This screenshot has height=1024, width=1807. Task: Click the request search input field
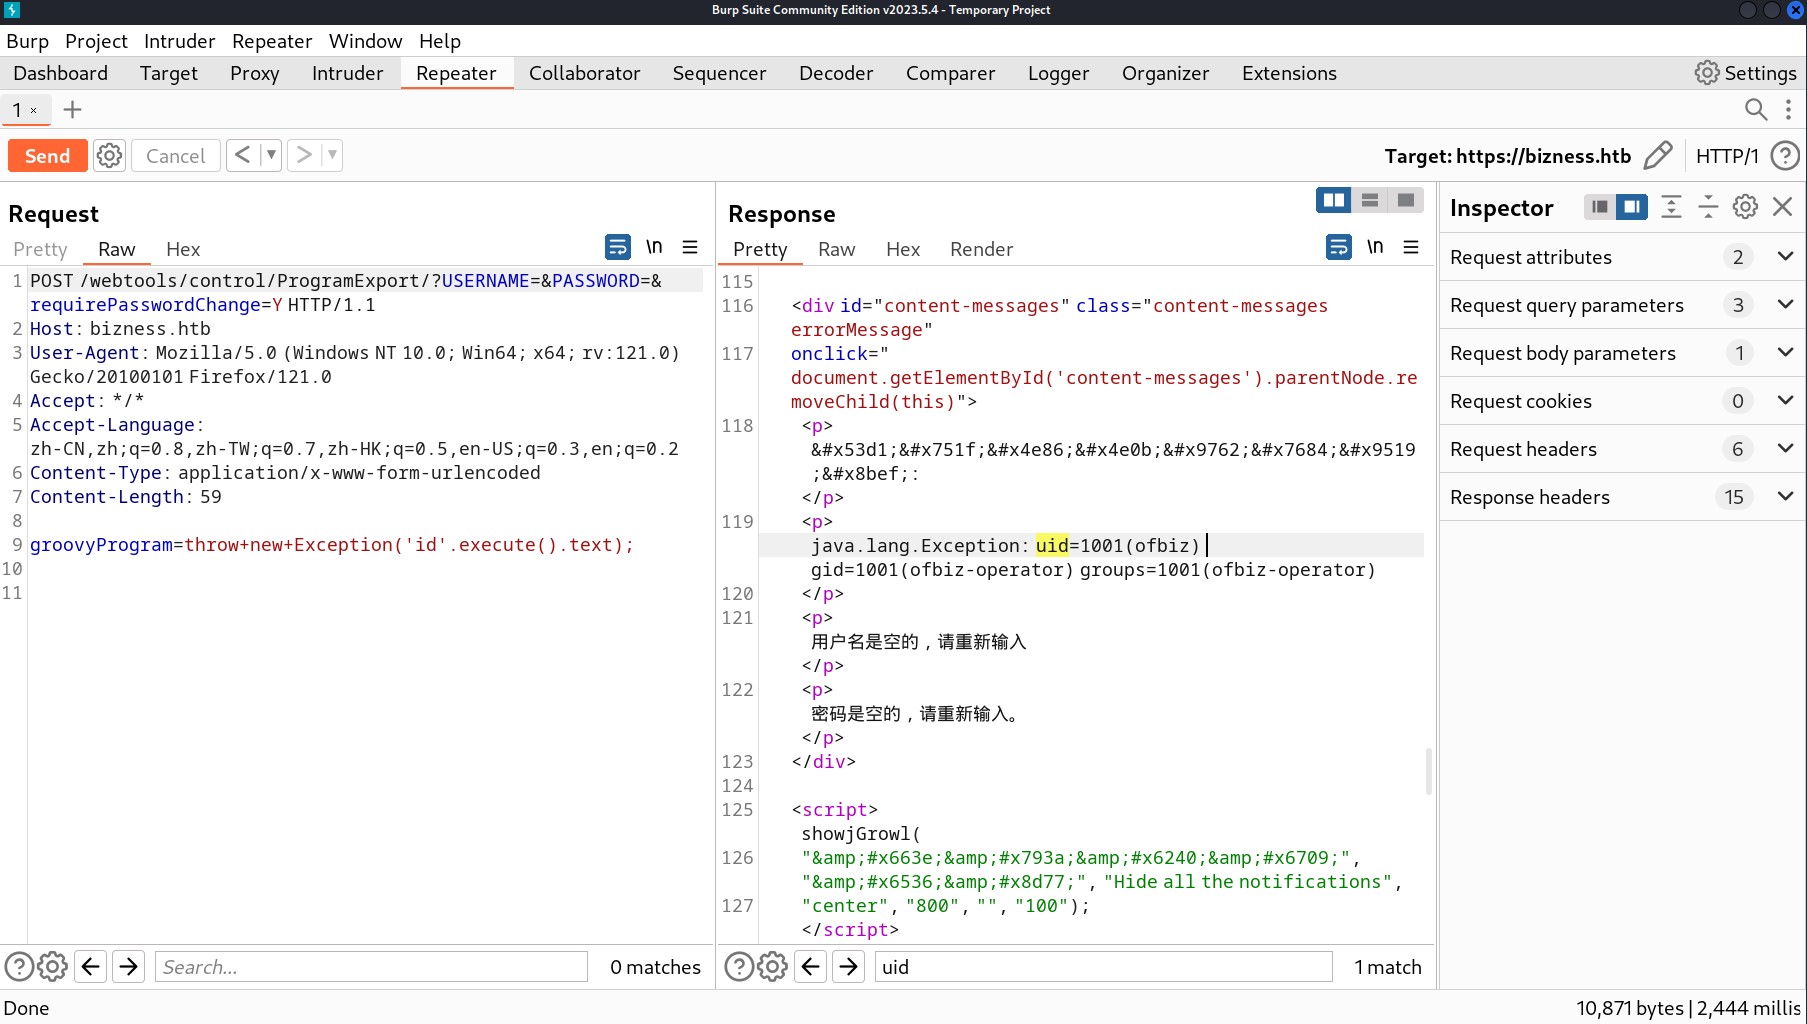point(371,967)
